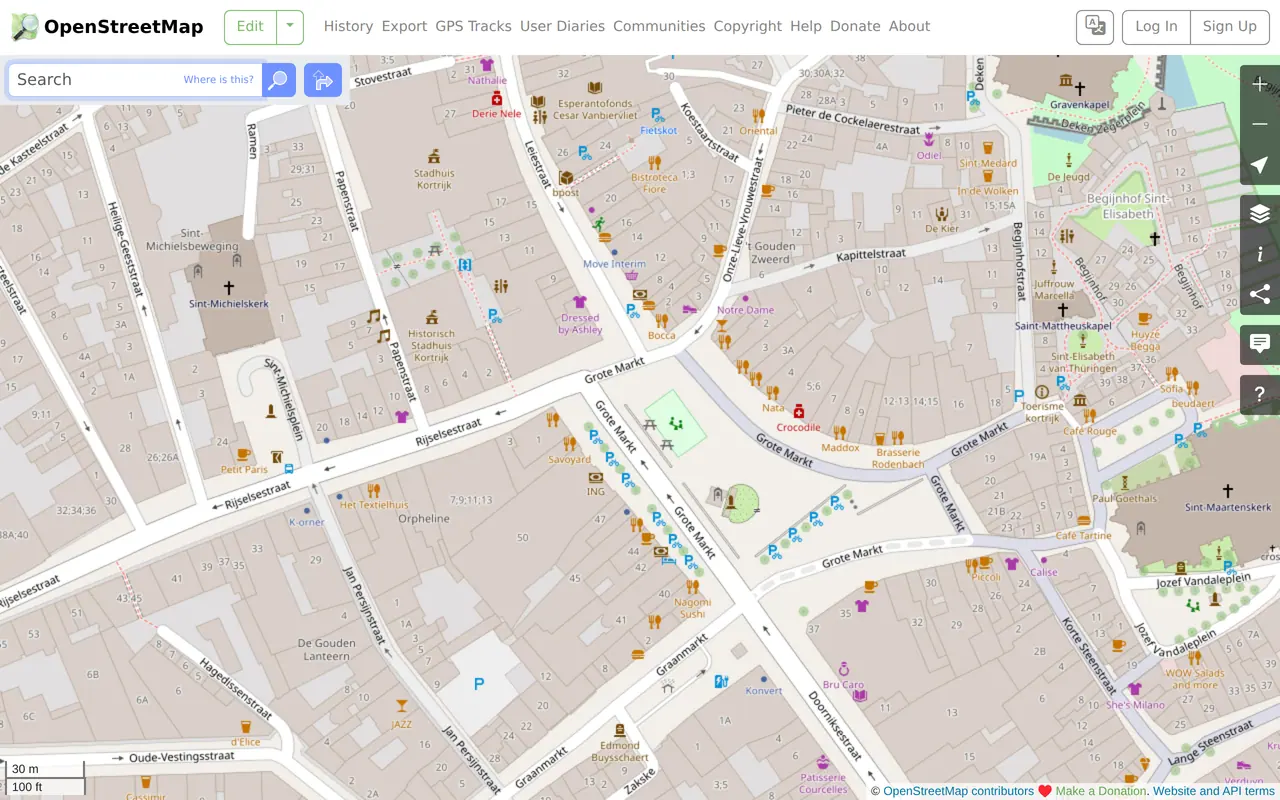Open the Help page

(806, 27)
